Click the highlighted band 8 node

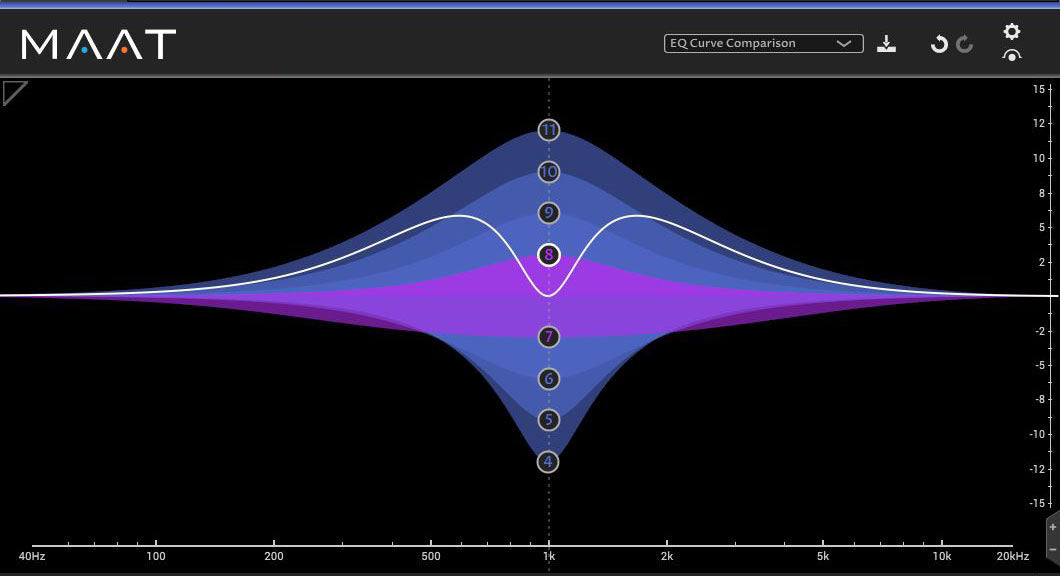coord(548,255)
